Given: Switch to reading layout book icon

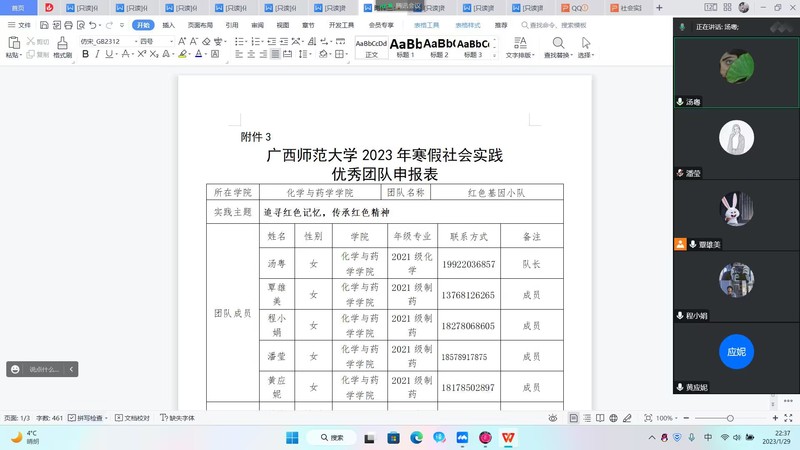Looking at the screenshot, I should 600,418.
